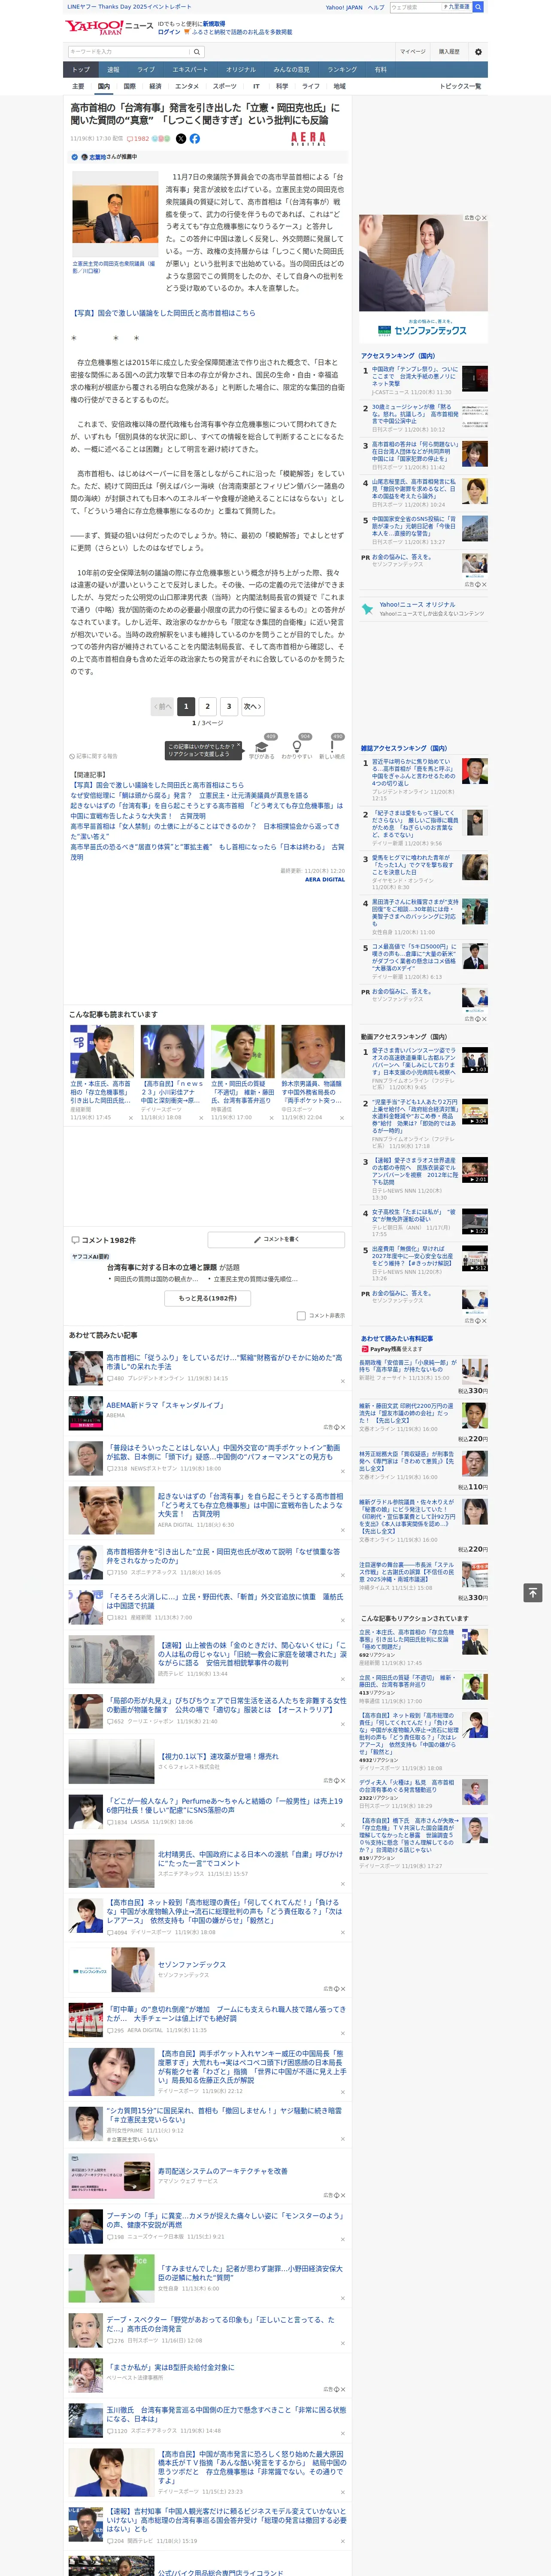This screenshot has height=2576, width=551.
Task: Open the comment count 1982 bubble
Action: coord(138,139)
